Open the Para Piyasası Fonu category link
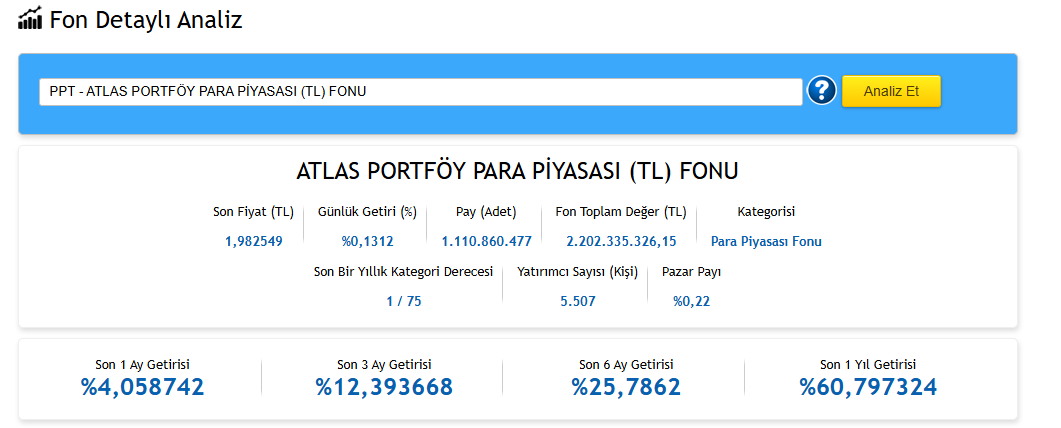The width and height of the screenshot is (1061, 428). click(x=766, y=241)
